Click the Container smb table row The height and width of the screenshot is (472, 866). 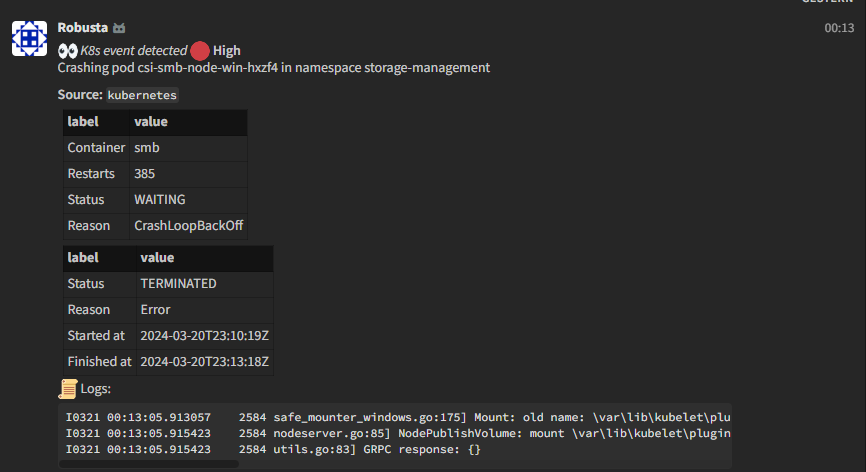(x=155, y=148)
